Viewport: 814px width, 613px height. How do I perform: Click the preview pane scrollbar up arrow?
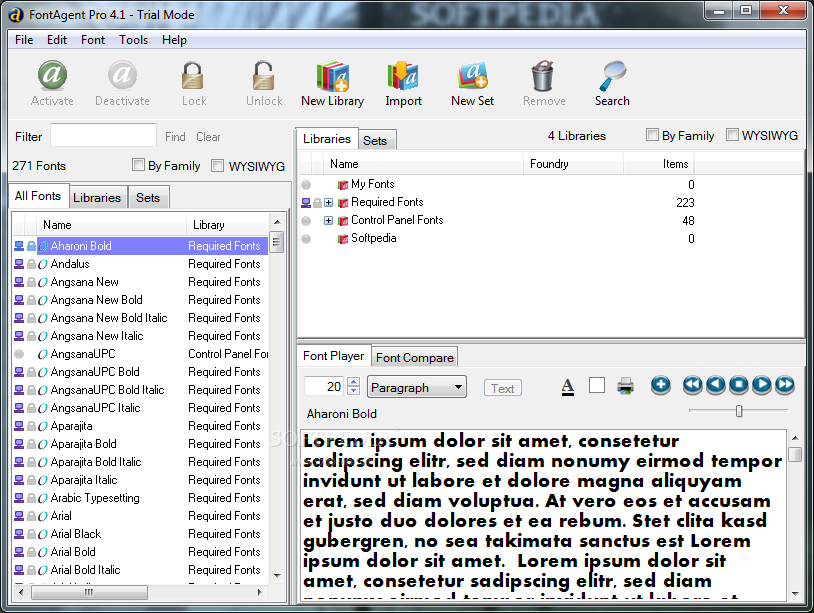795,439
